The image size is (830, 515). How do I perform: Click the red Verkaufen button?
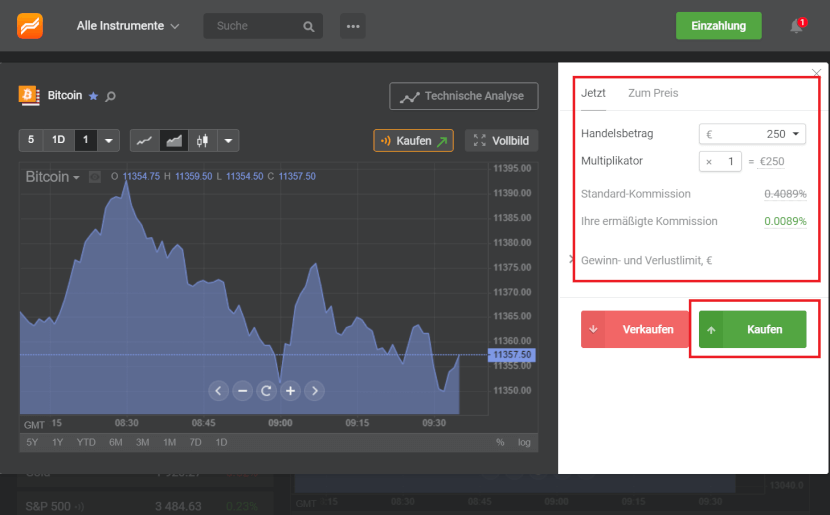[x=635, y=329]
